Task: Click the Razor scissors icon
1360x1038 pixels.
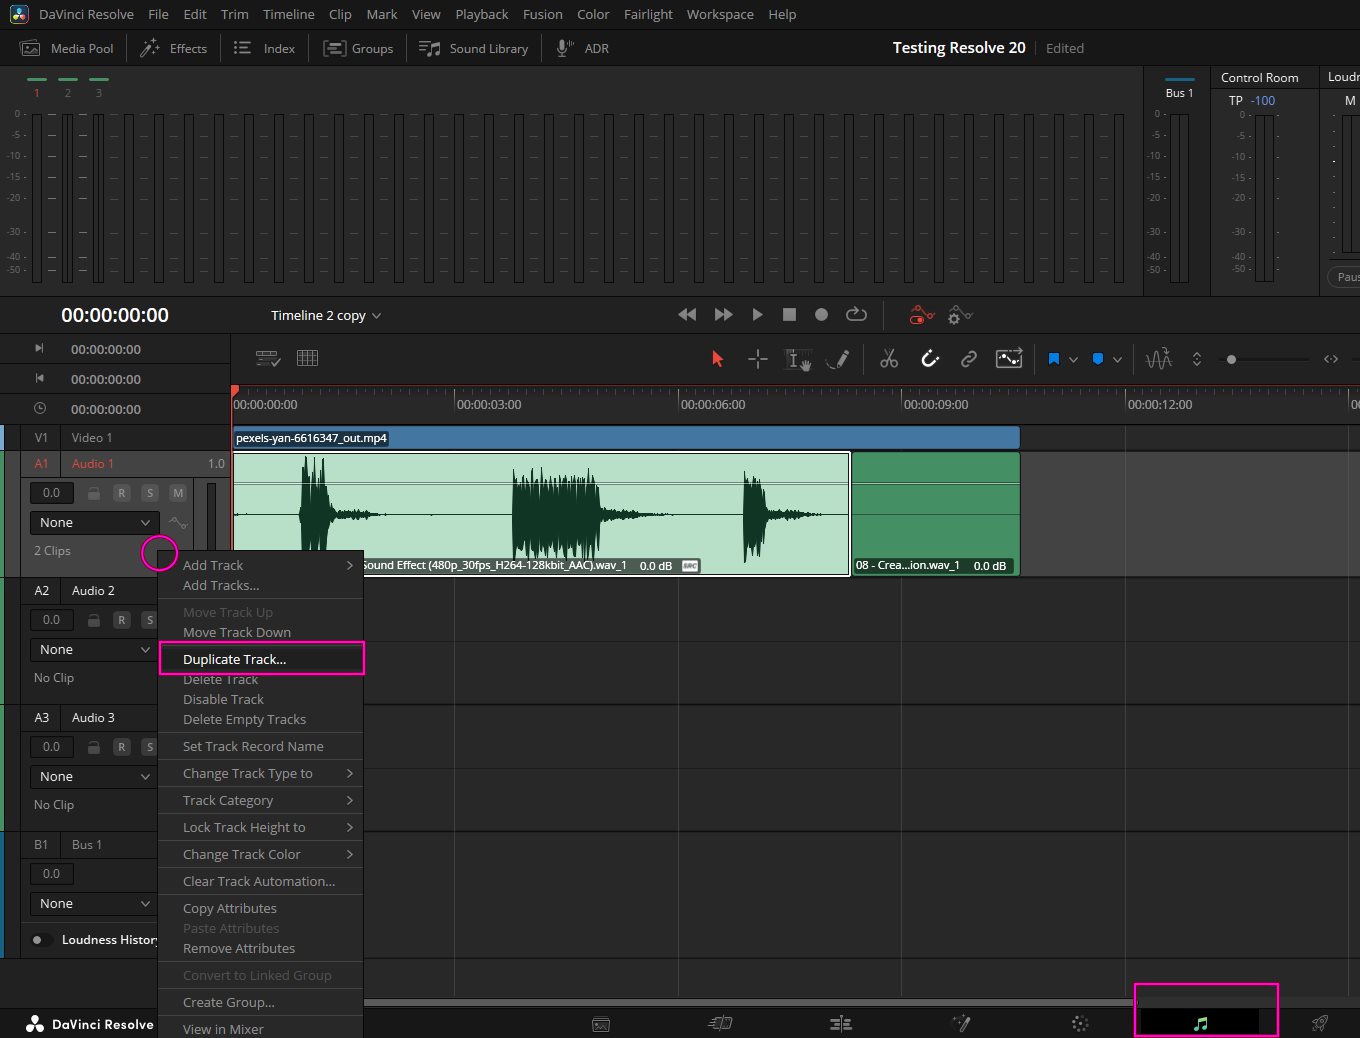Action: 889,359
